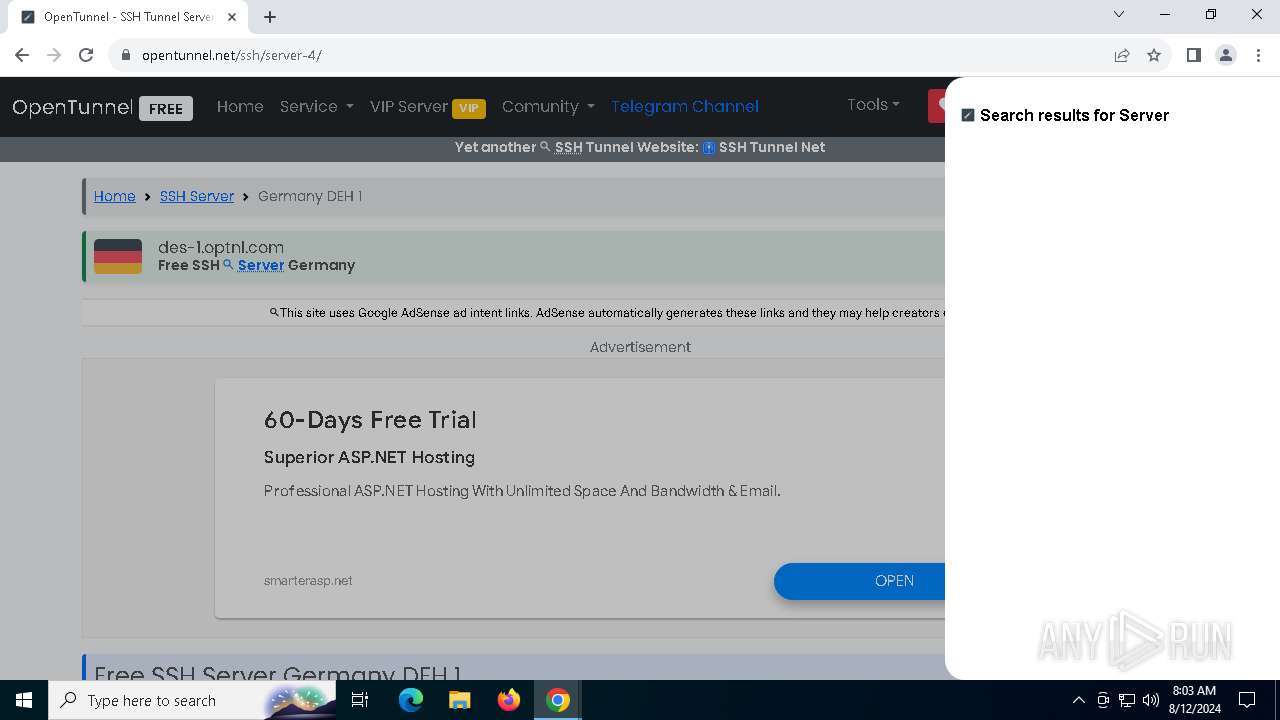Click the German flag image
1280x720 pixels.
pos(118,256)
